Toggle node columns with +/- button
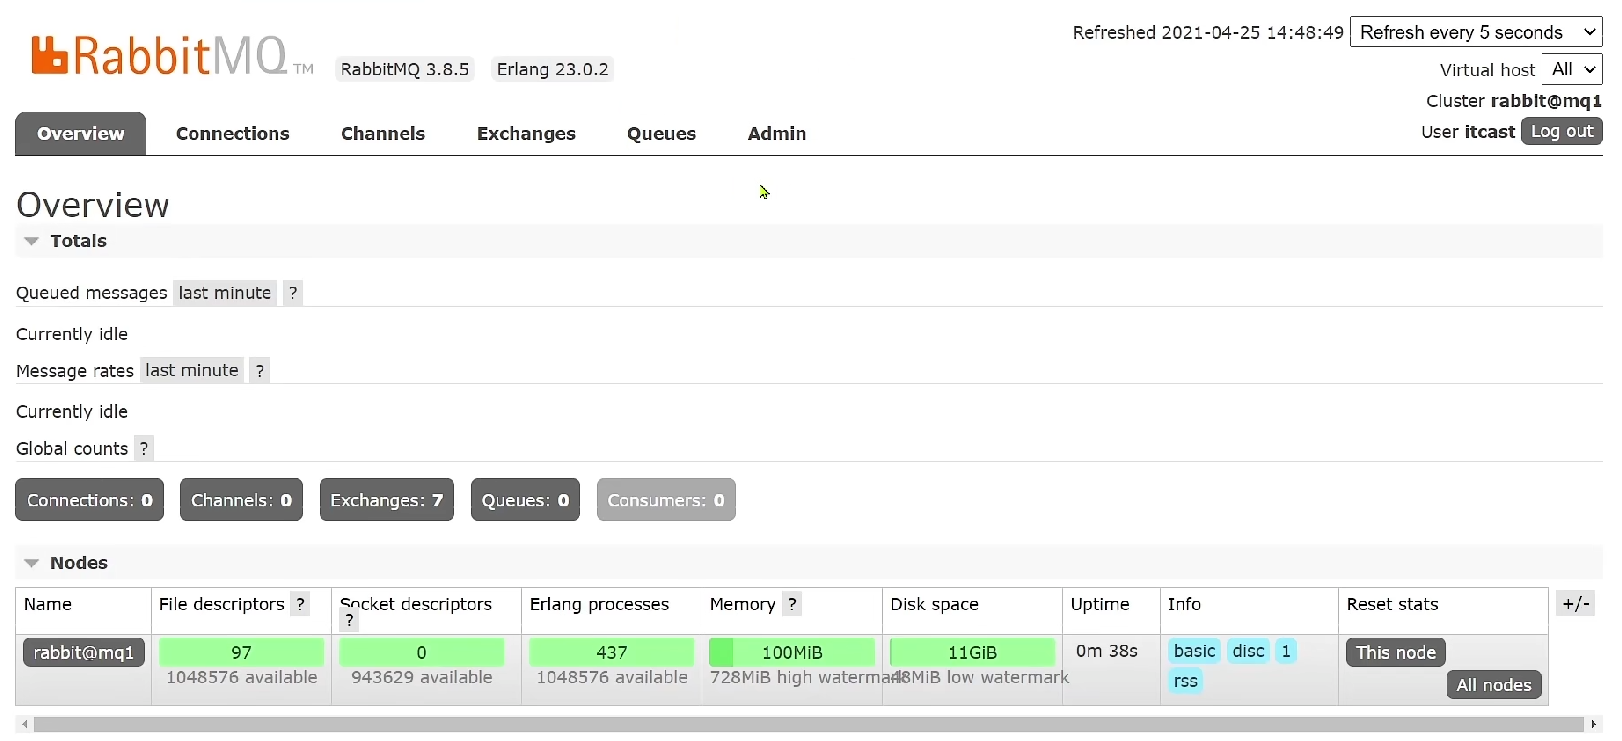This screenshot has width=1622, height=741. tap(1576, 603)
